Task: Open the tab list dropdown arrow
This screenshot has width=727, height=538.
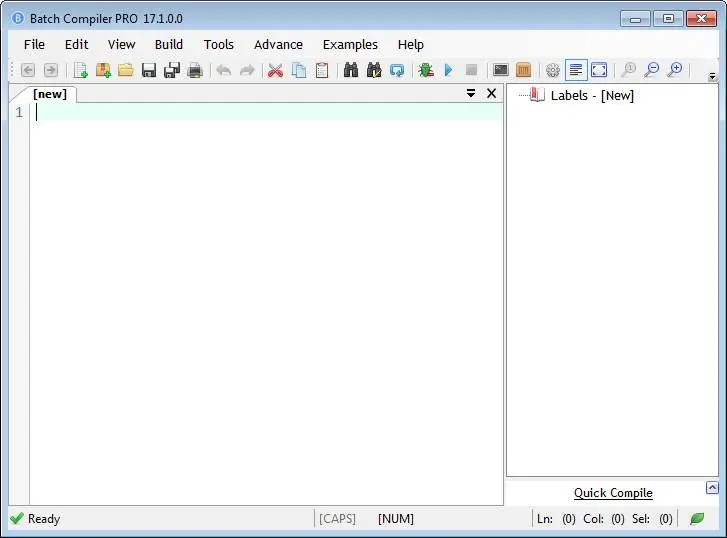Action: 471,93
